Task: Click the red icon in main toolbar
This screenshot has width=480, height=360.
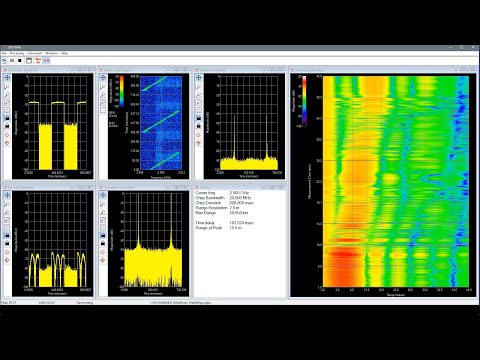Action: pos(38,61)
